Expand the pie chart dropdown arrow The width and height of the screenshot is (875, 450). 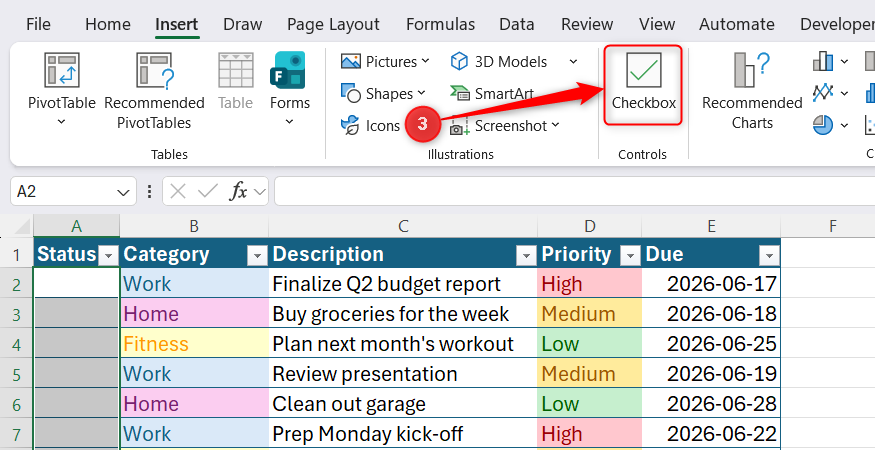tap(844, 125)
